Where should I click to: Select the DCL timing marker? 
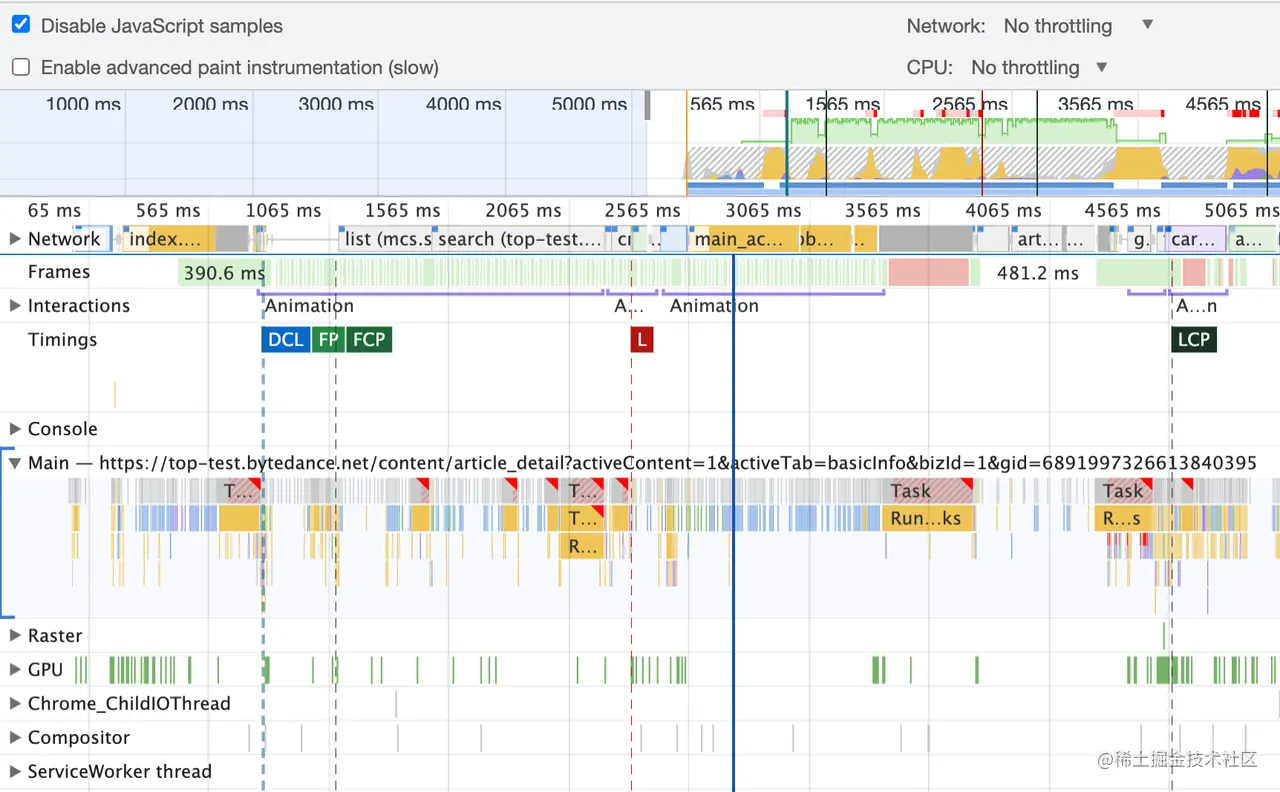pos(286,340)
